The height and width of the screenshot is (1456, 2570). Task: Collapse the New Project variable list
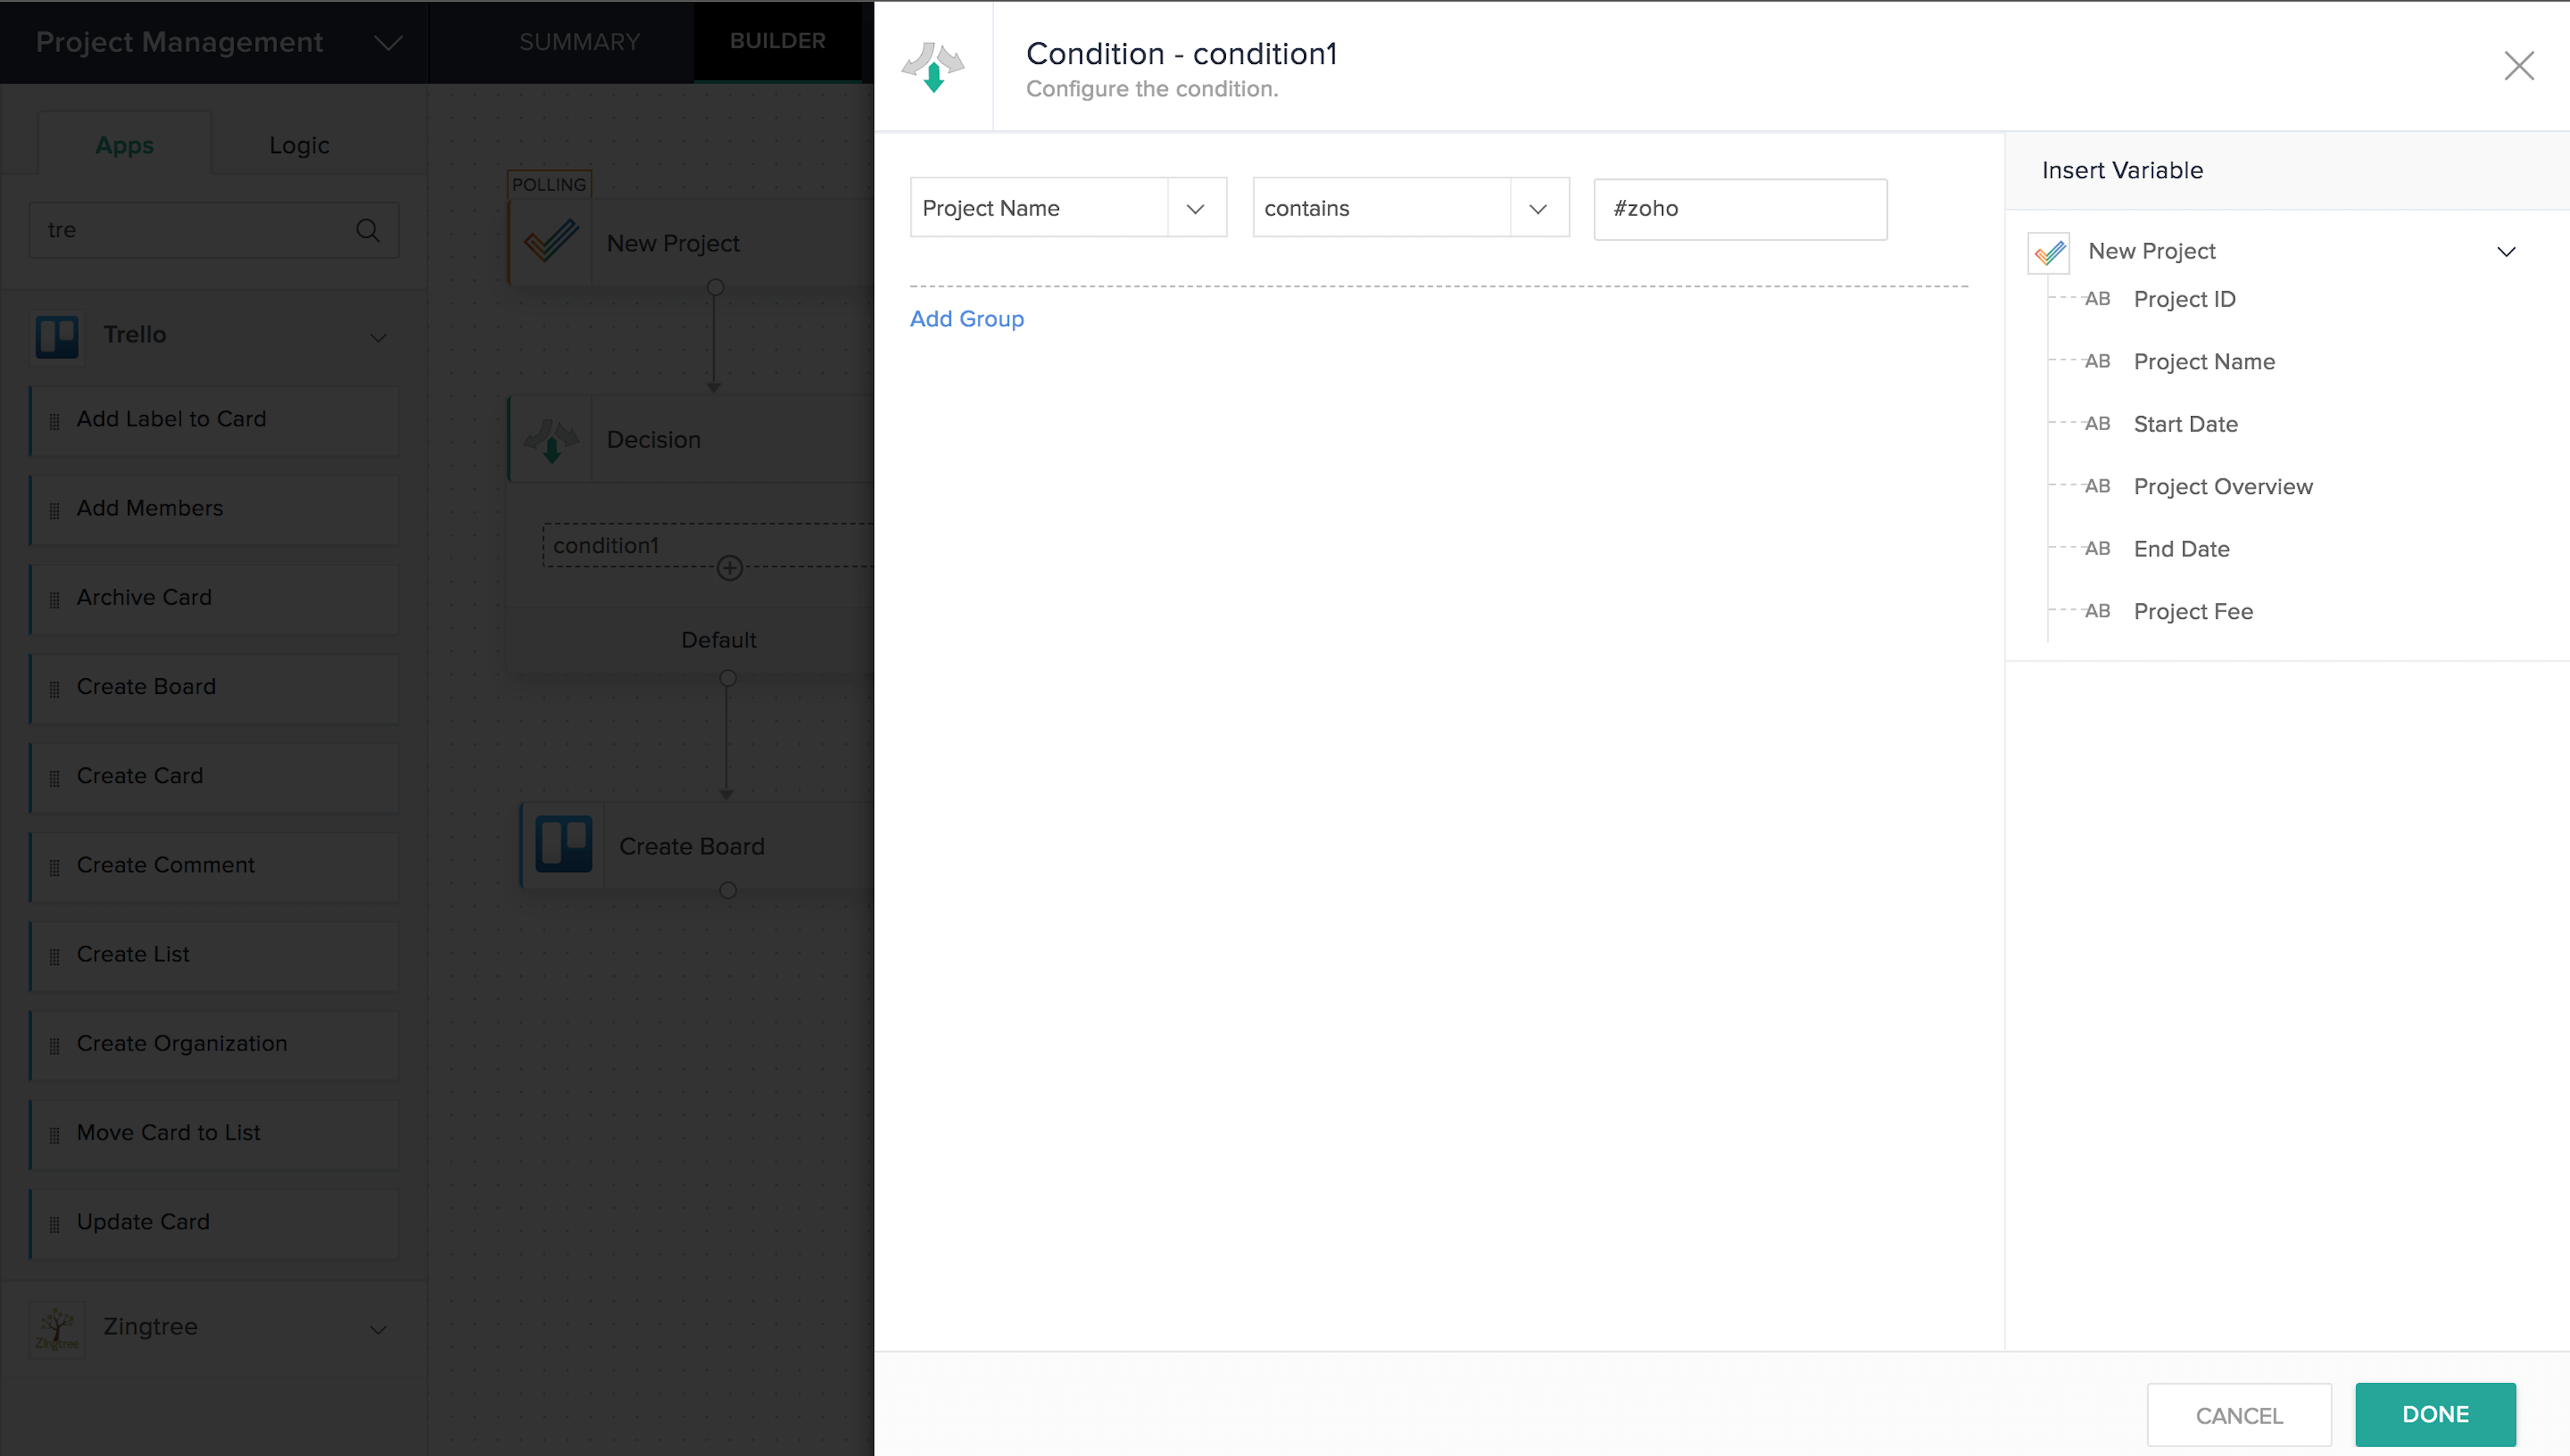[x=2505, y=252]
